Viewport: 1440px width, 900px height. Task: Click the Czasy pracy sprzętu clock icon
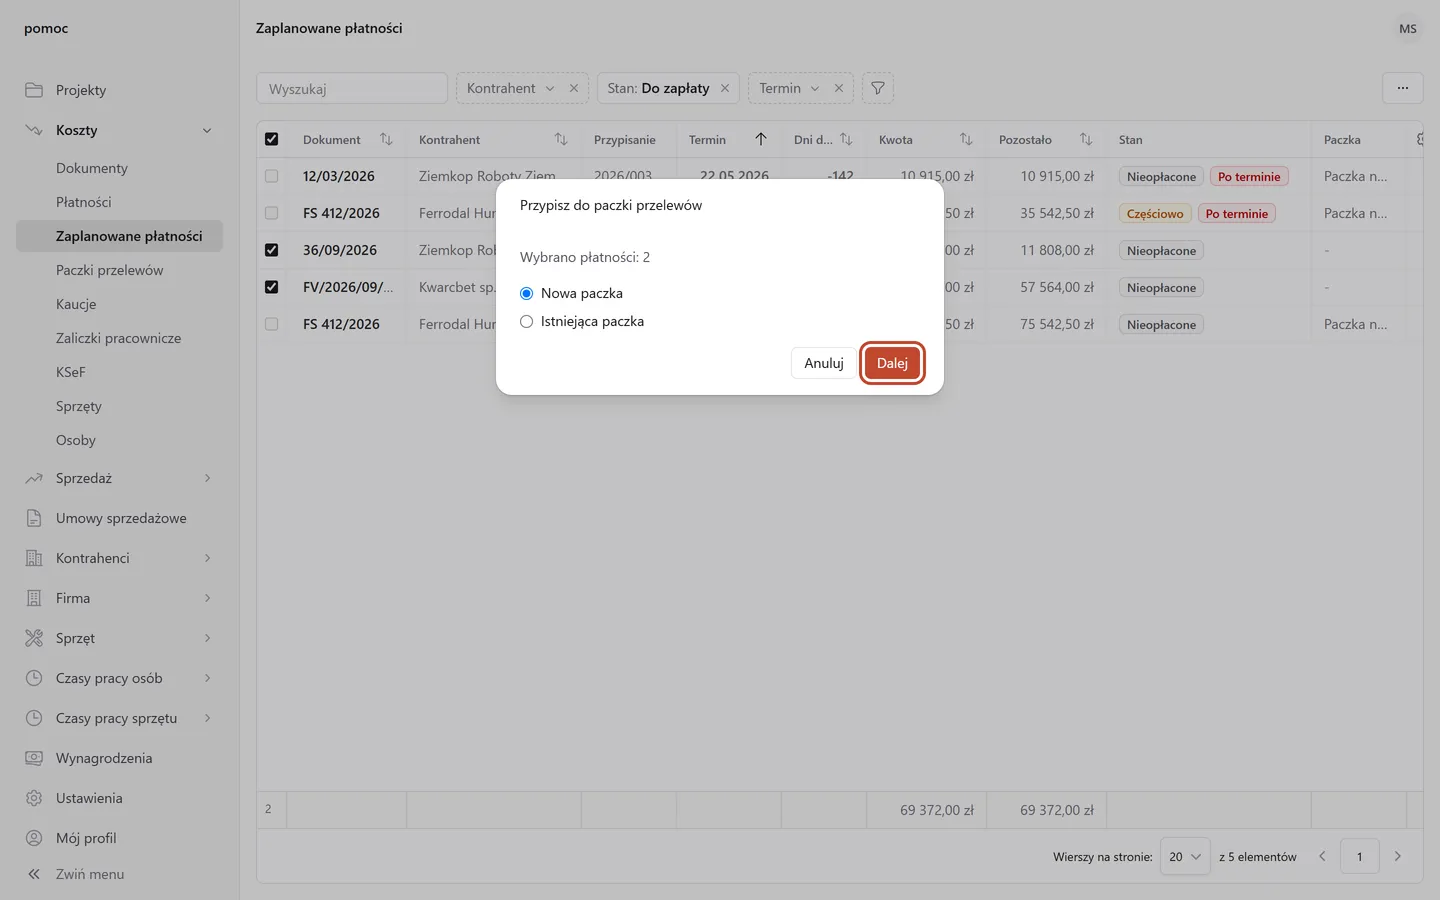(34, 718)
